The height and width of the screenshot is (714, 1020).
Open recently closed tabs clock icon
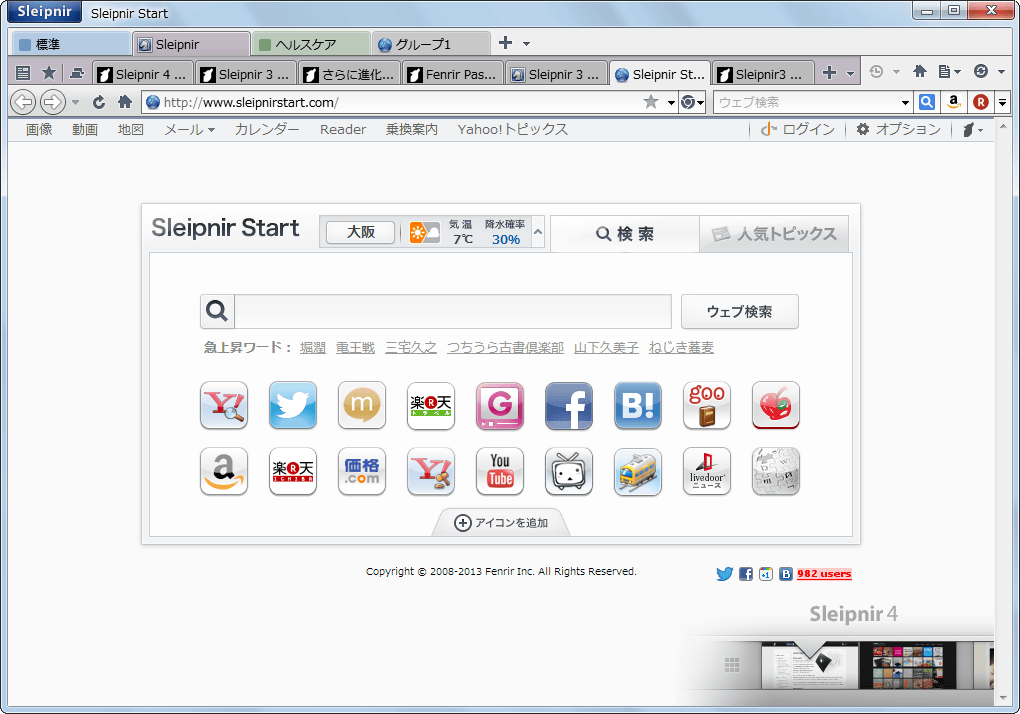point(877,72)
